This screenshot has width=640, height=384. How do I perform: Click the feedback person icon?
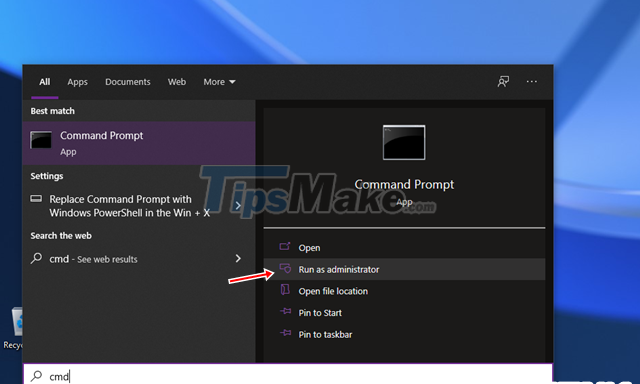503,82
